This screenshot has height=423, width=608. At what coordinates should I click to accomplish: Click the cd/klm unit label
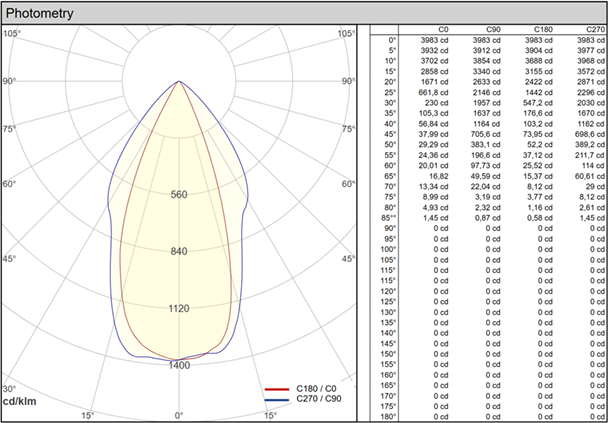20,401
